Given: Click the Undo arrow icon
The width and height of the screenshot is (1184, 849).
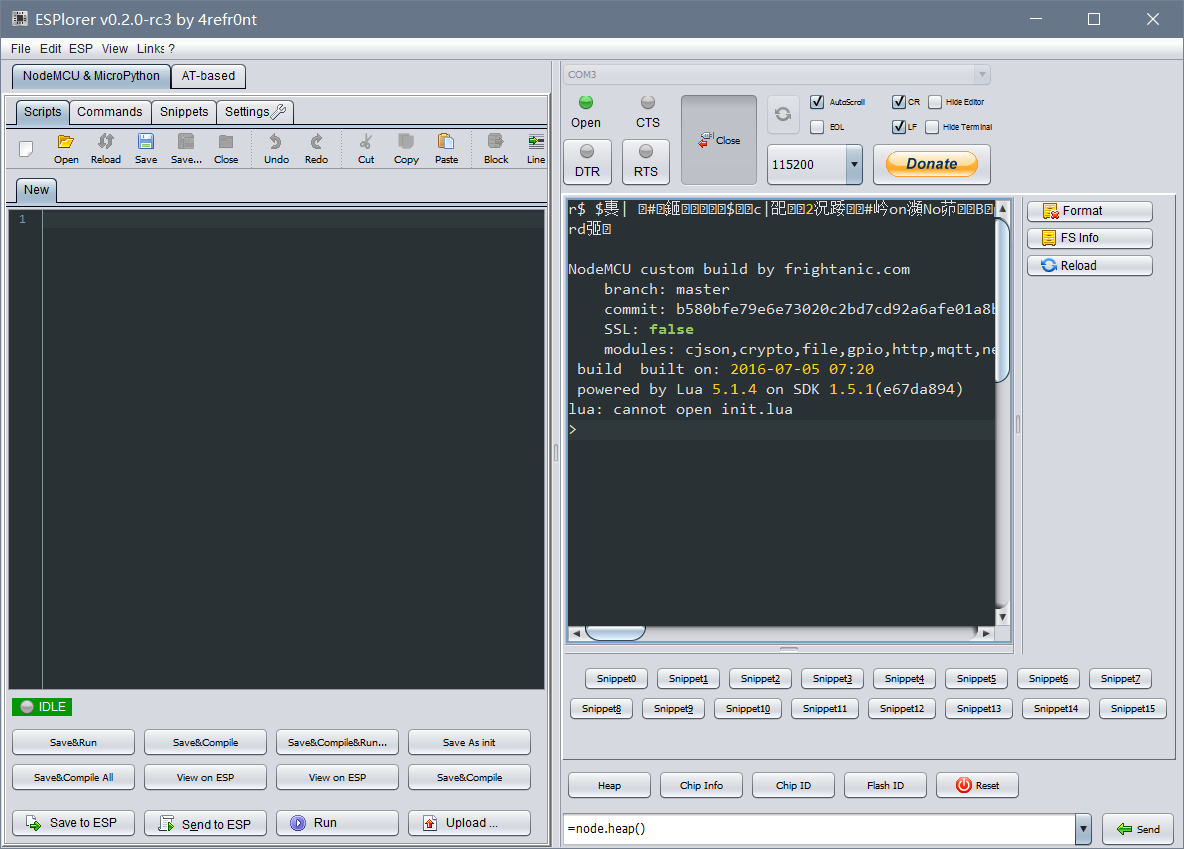Looking at the screenshot, I should click(276, 142).
